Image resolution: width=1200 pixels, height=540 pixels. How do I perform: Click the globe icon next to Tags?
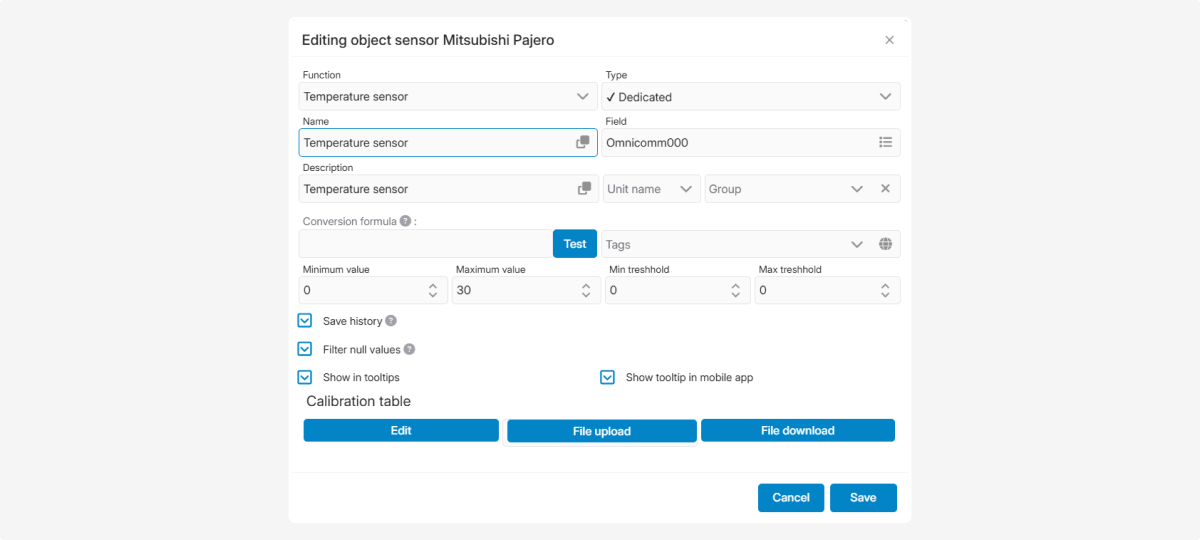click(x=885, y=244)
